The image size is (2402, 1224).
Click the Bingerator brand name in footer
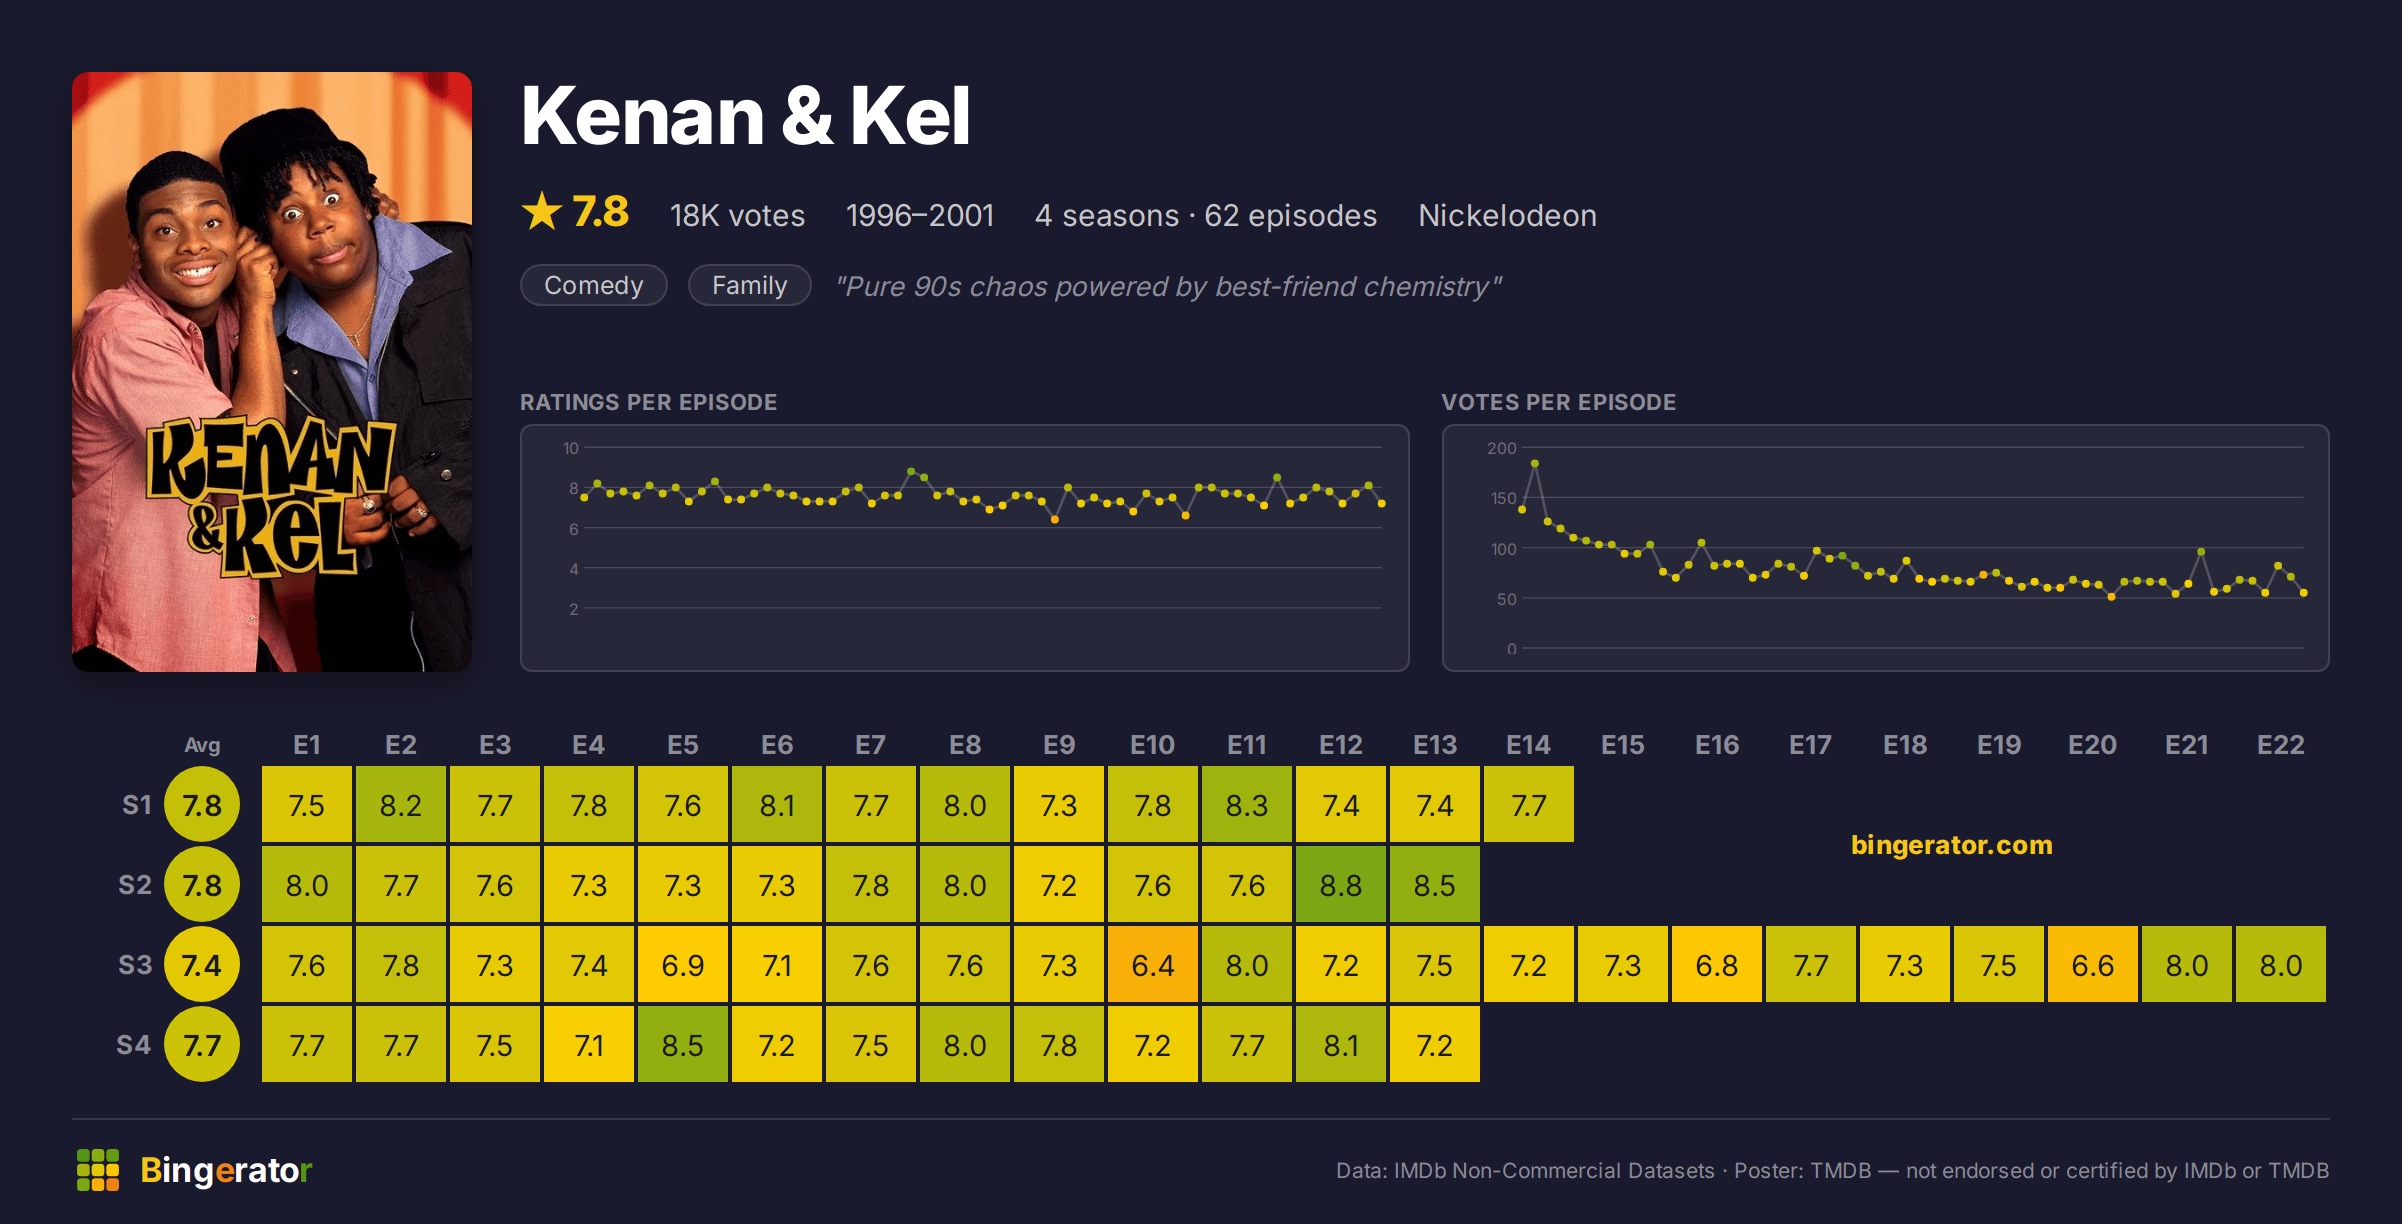tap(226, 1170)
